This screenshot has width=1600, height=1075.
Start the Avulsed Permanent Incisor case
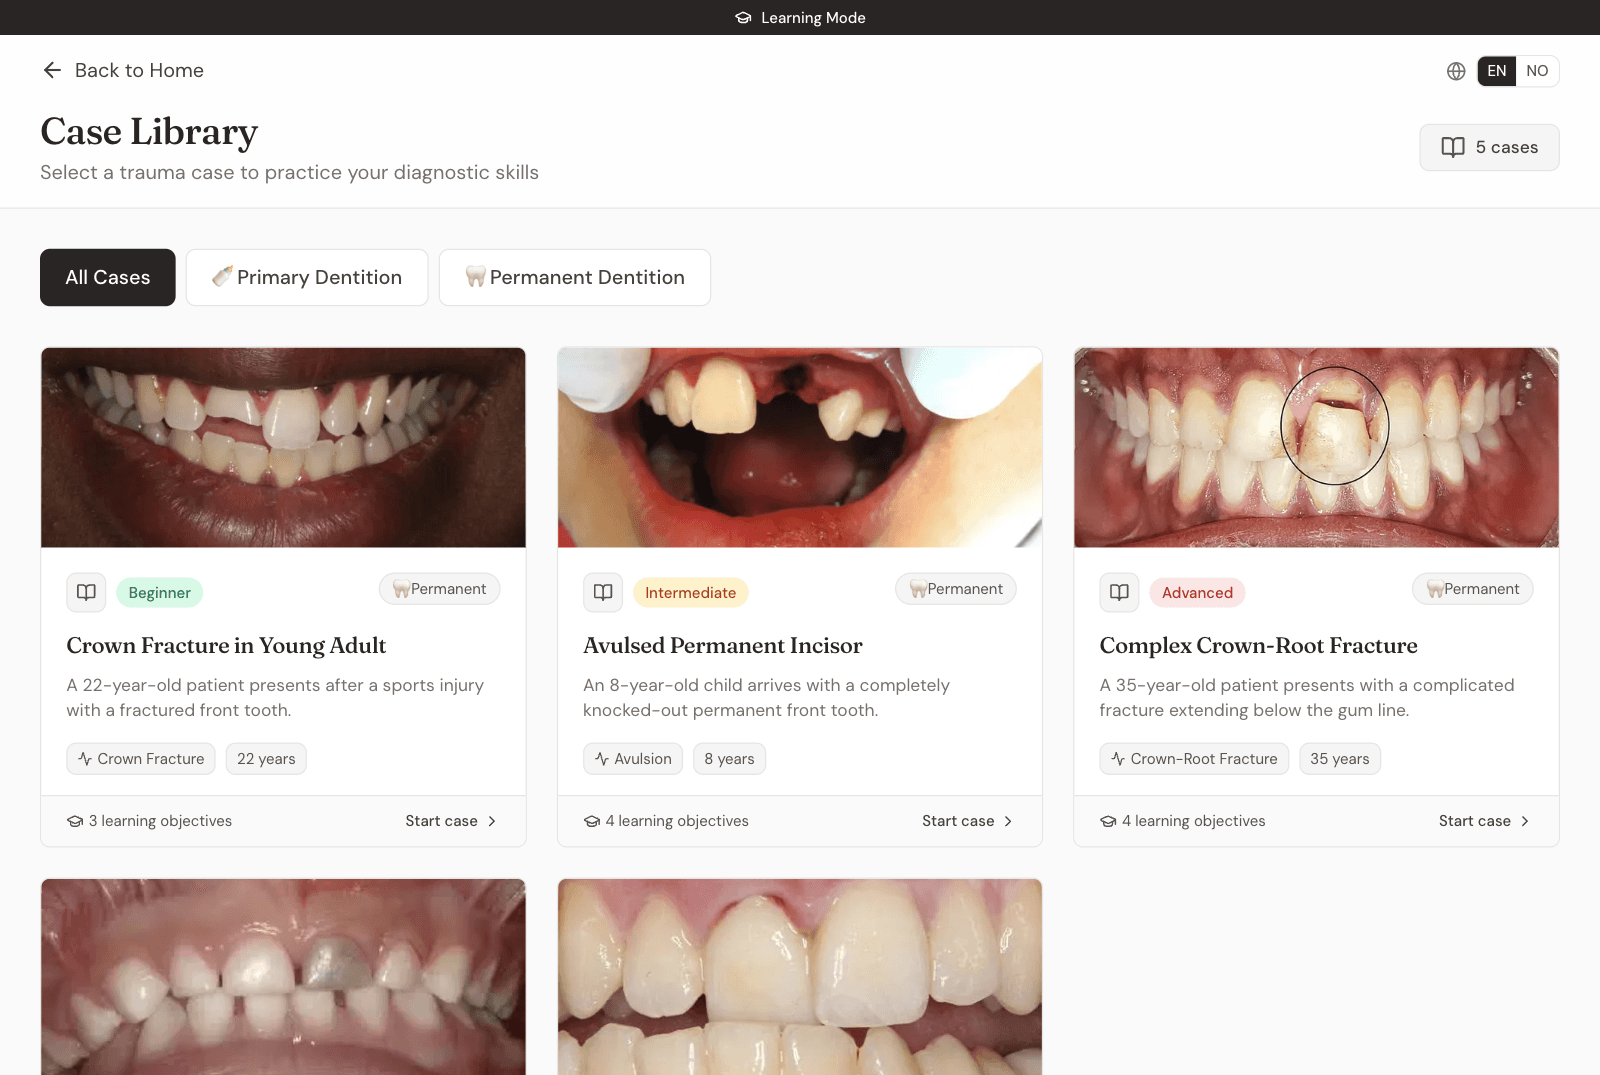point(968,821)
